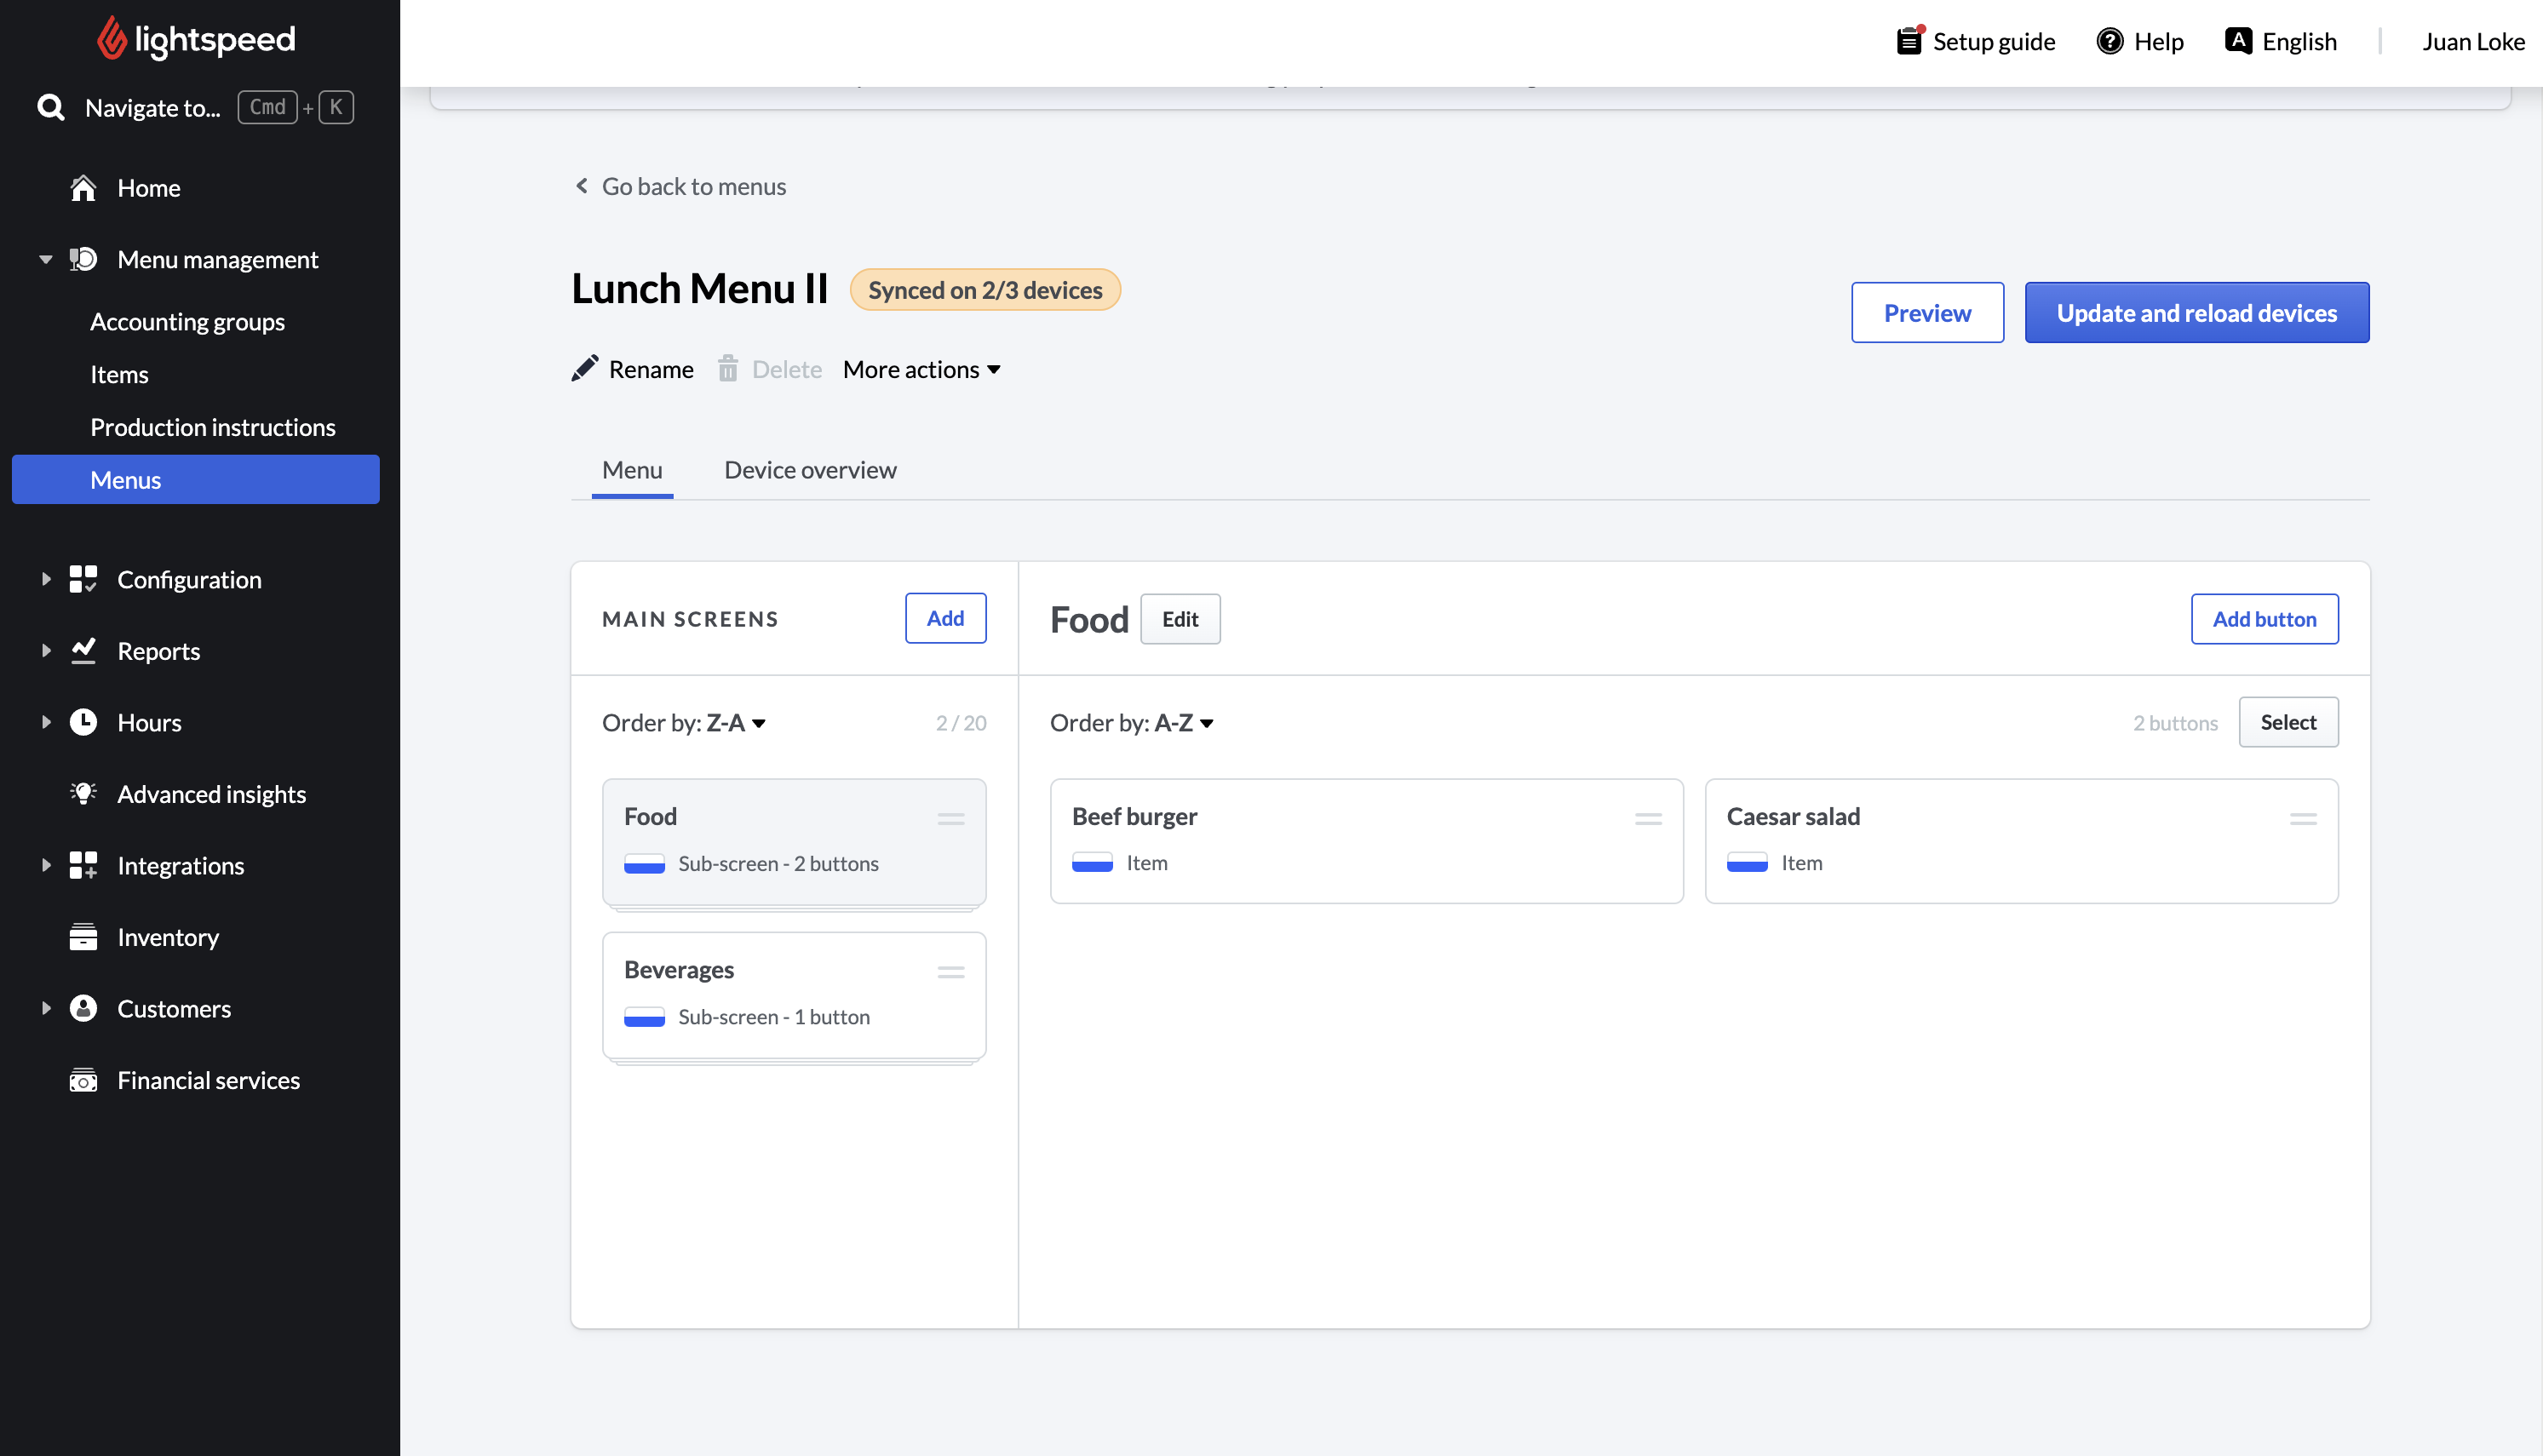
Task: Click the Customers person icon
Action: click(83, 1008)
